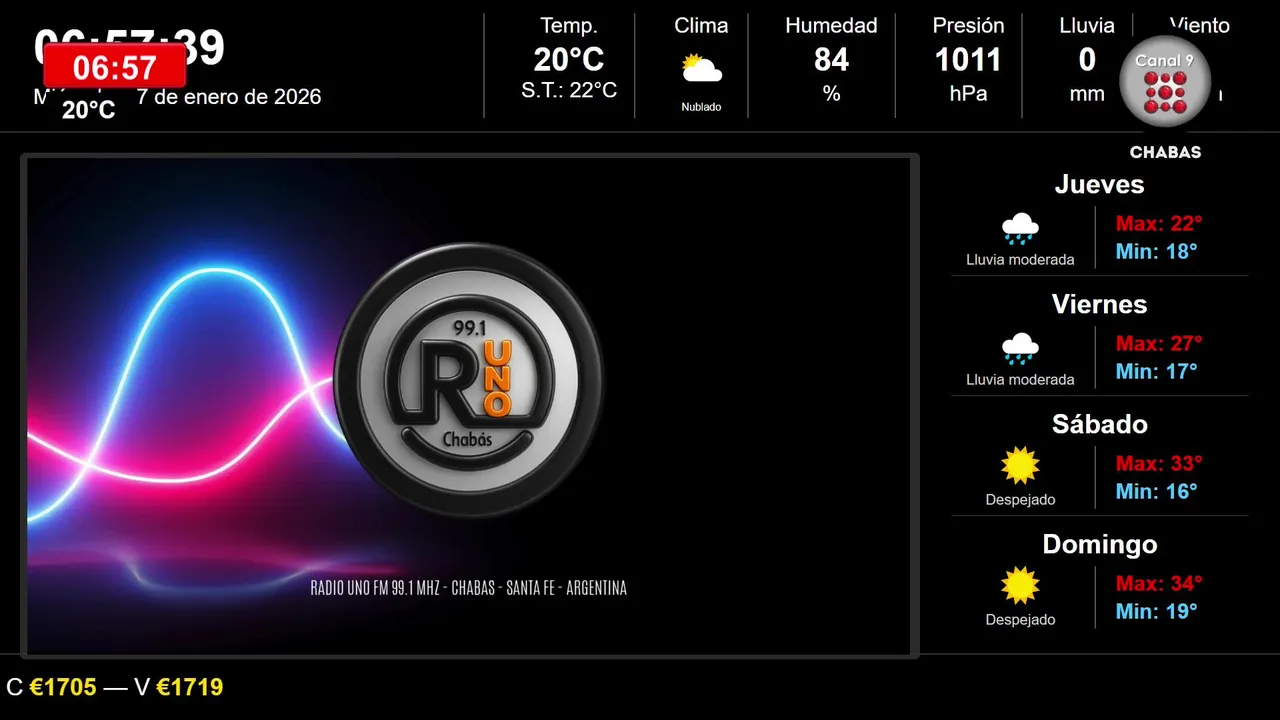
Task: Click the Temp. 20°C reading
Action: 569,60
